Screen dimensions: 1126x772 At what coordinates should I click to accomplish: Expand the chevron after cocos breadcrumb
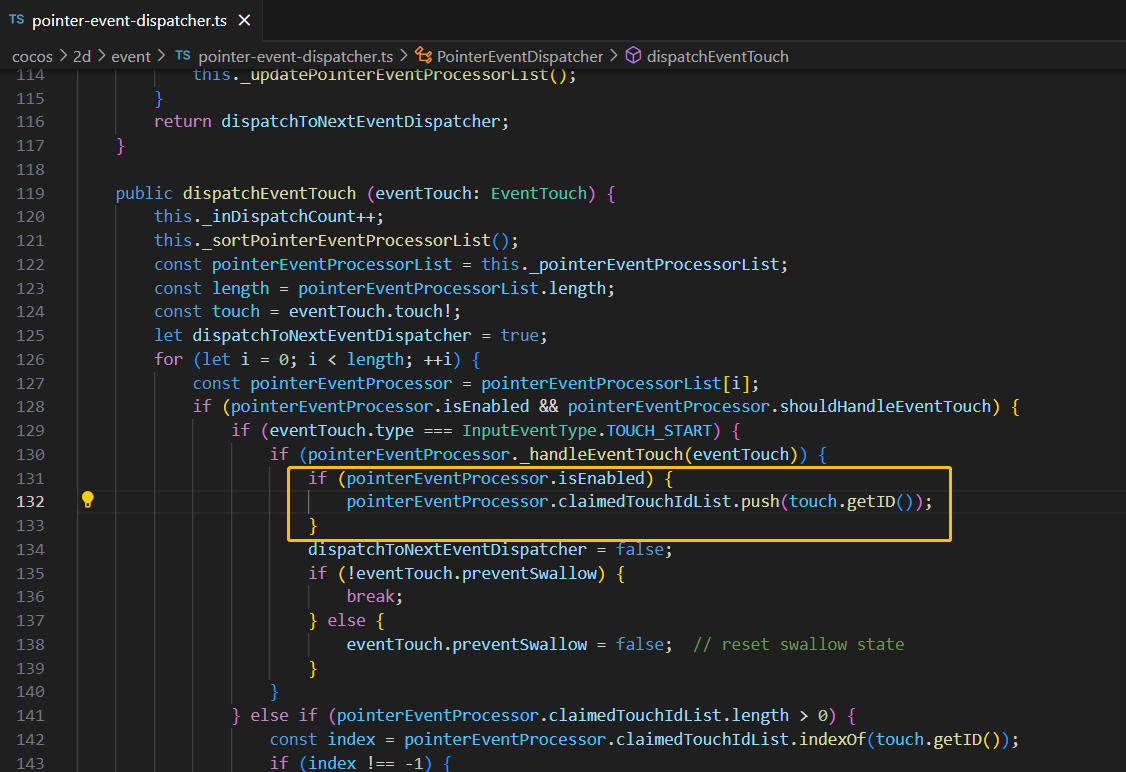click(x=63, y=55)
